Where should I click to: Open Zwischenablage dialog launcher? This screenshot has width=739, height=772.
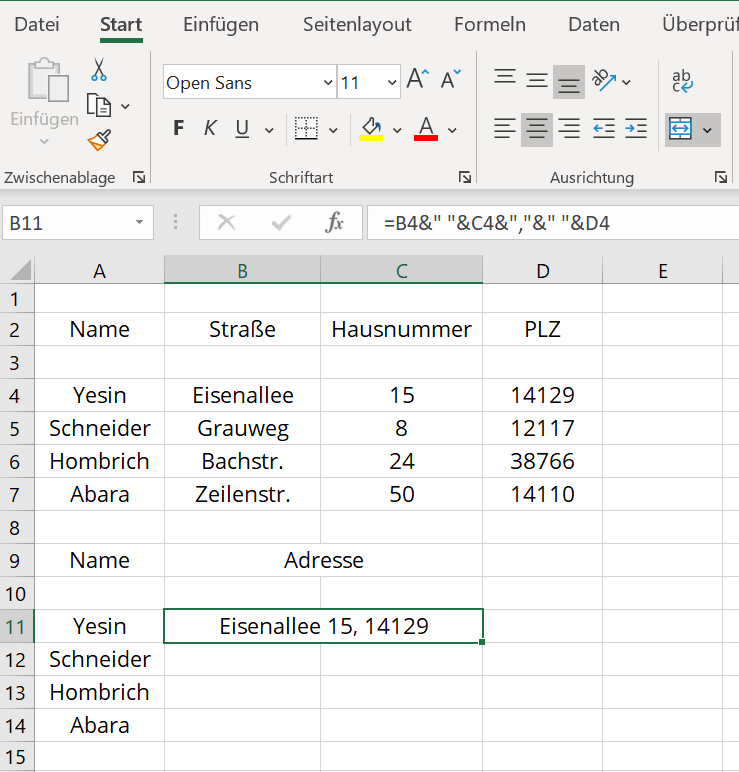point(139,177)
